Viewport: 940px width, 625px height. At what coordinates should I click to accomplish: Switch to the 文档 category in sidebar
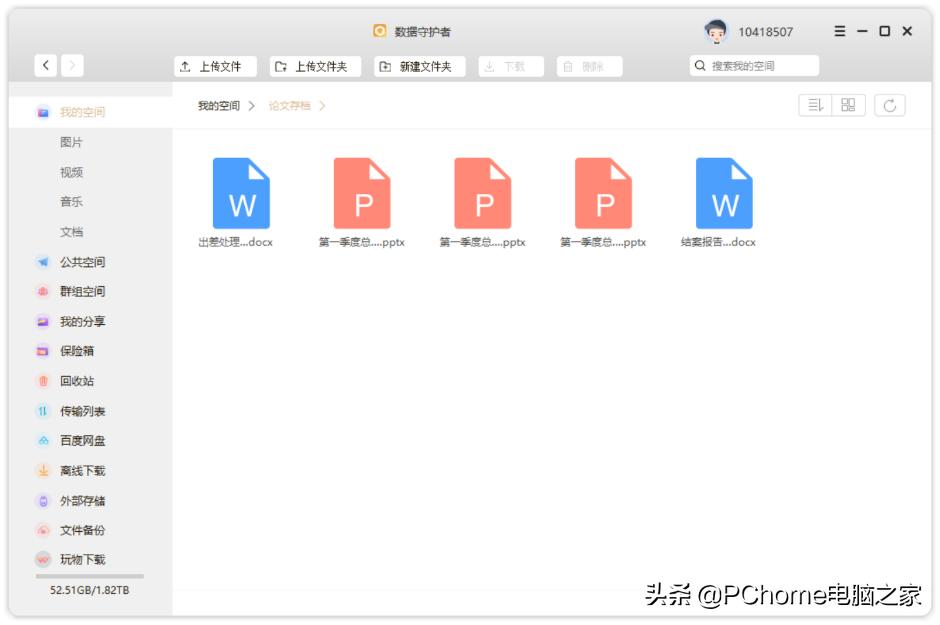pyautogui.click(x=70, y=231)
